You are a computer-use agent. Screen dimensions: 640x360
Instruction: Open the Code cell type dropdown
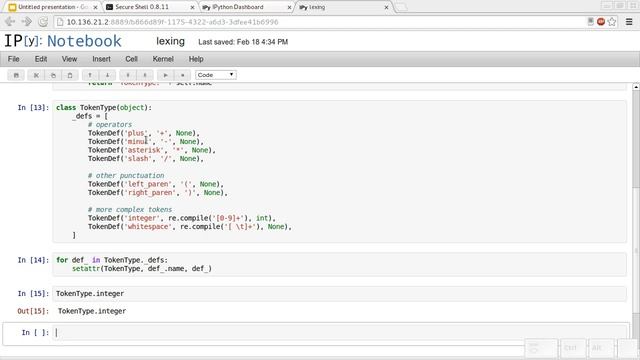click(x=216, y=75)
